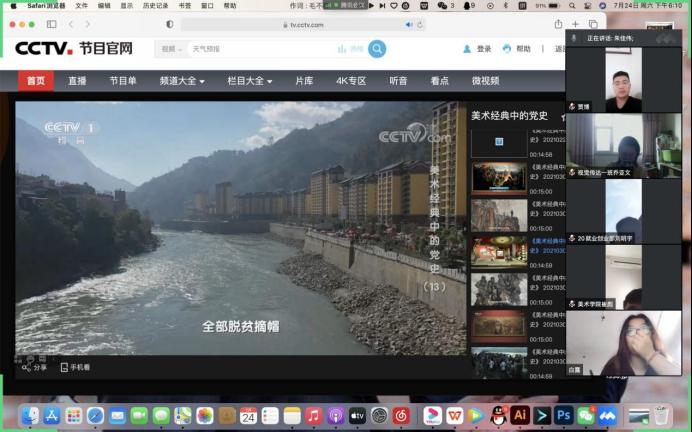The image size is (692, 432).
Task: Click the 美术经典中的党史 playlist title
Action: [x=509, y=116]
